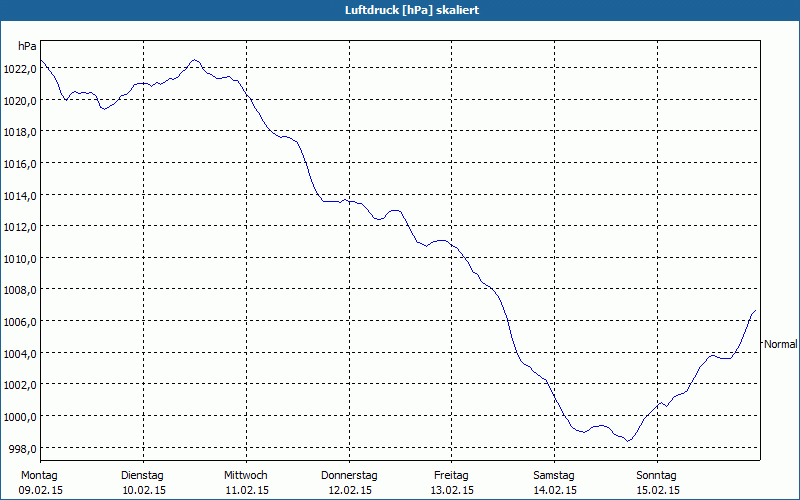800x500 pixels.
Task: Click the 1016,0 axis value
Action: point(20,164)
